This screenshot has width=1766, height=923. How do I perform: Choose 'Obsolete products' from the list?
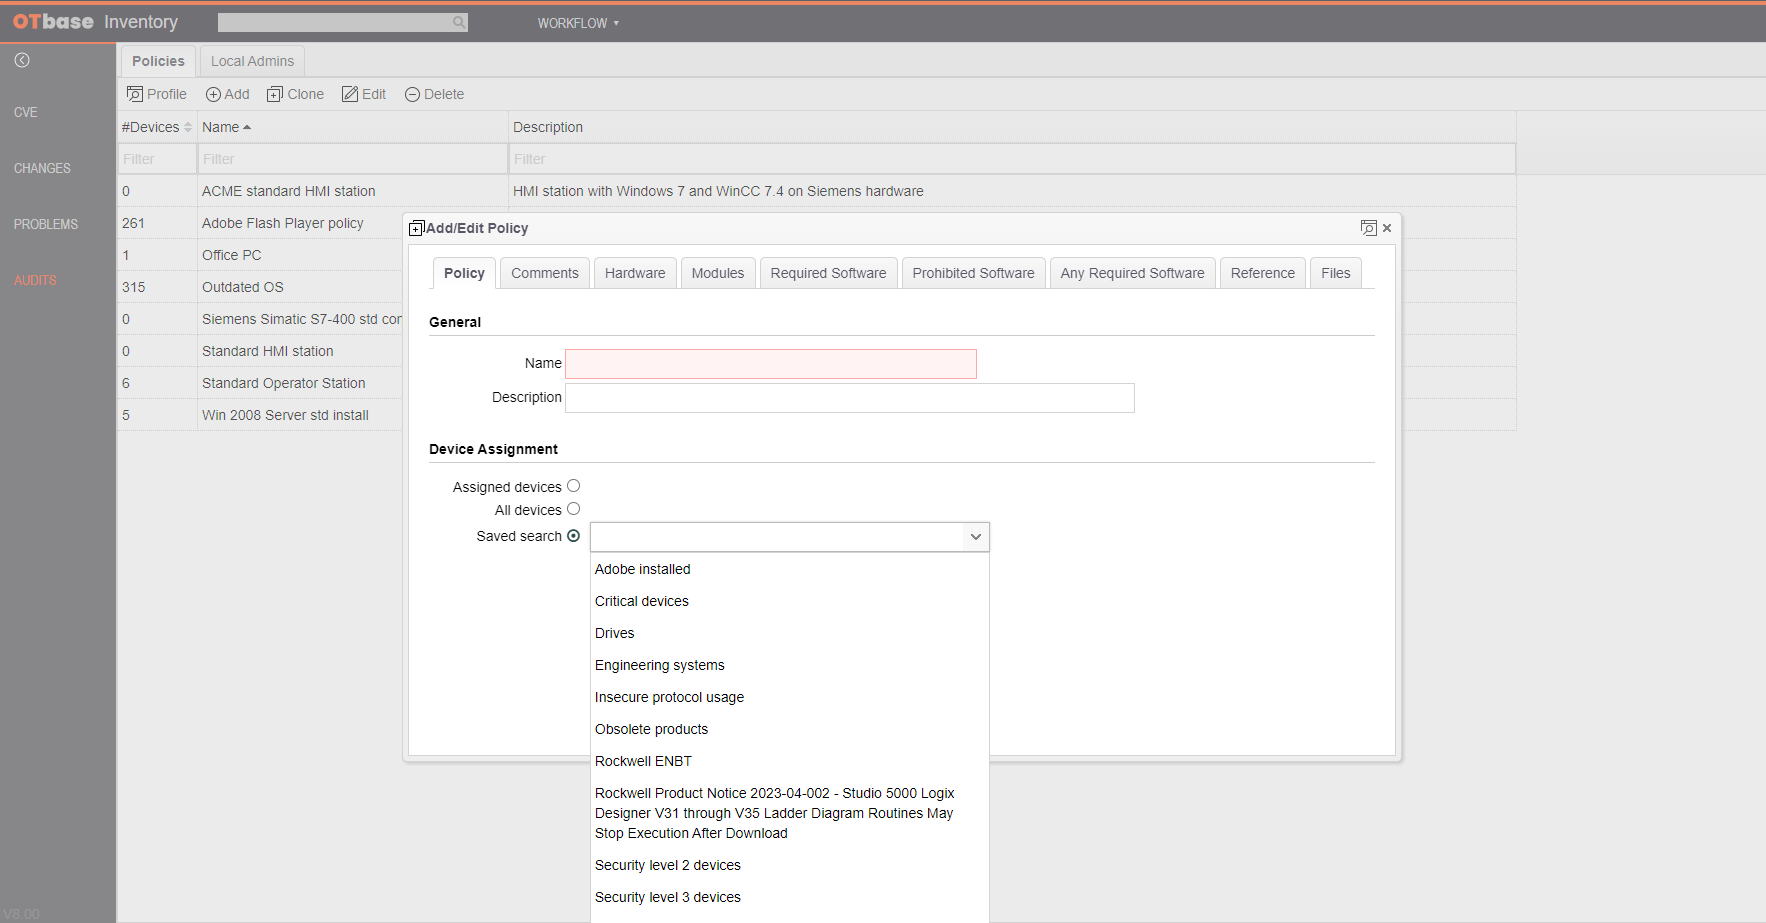789,729
